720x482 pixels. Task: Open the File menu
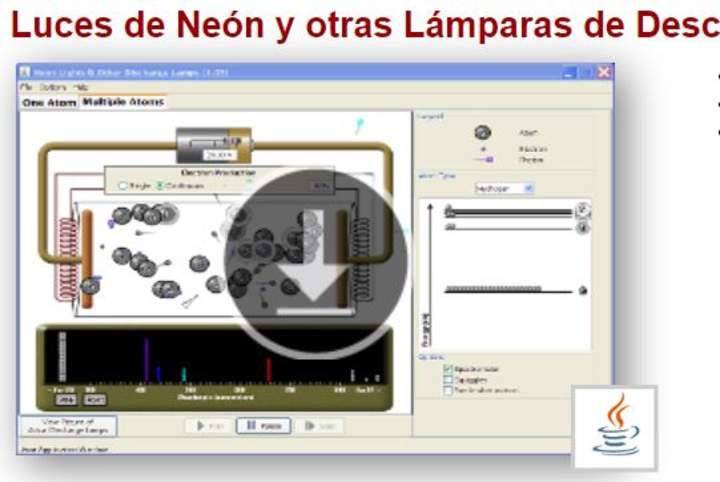[x=26, y=87]
